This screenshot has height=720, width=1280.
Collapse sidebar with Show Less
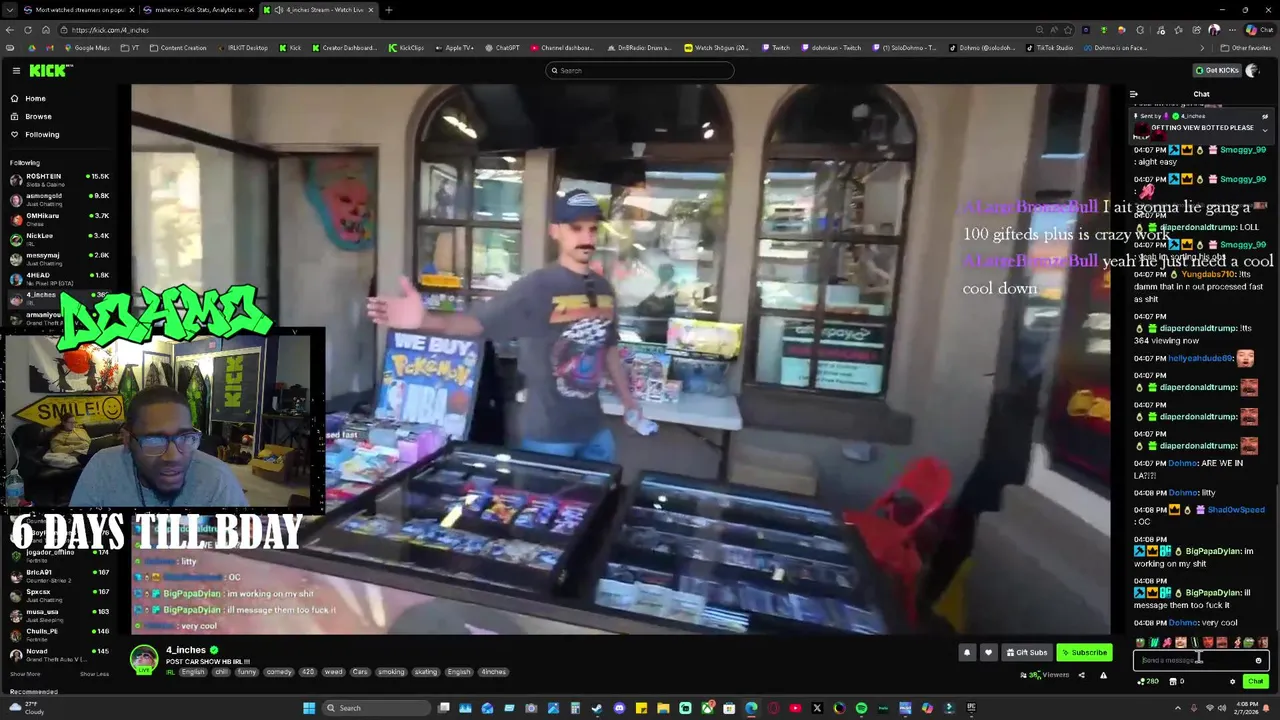94,674
